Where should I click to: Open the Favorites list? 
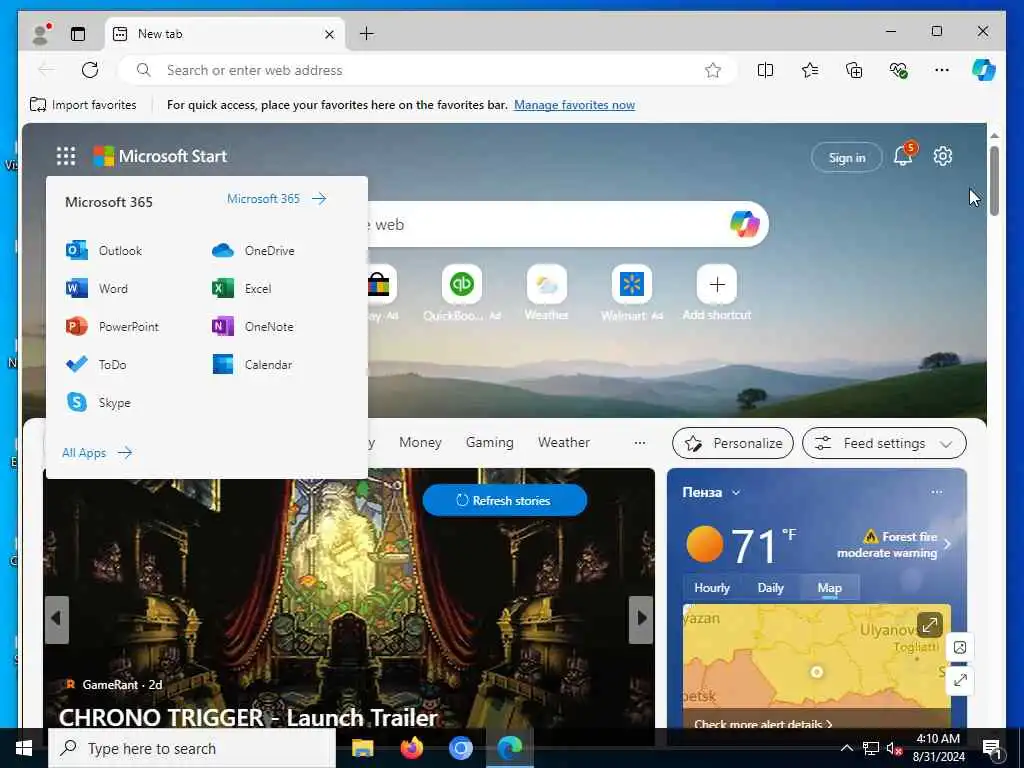(810, 70)
